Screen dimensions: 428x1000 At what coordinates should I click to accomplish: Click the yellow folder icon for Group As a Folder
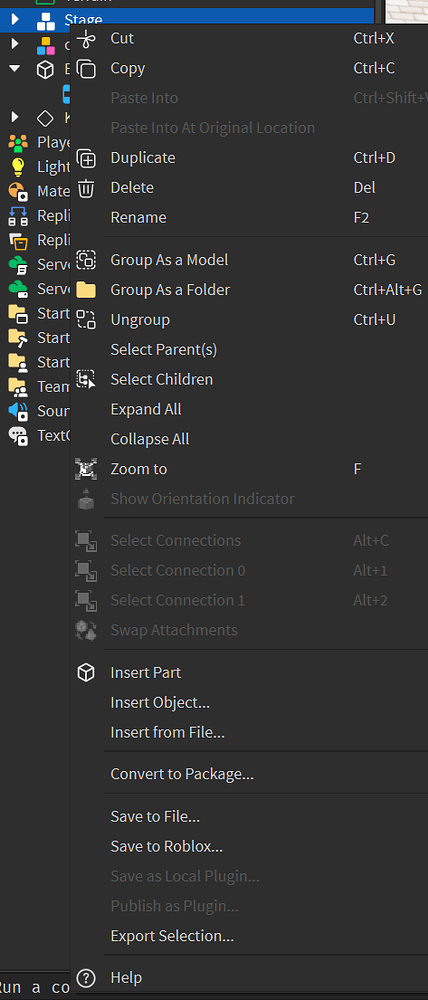[85, 290]
